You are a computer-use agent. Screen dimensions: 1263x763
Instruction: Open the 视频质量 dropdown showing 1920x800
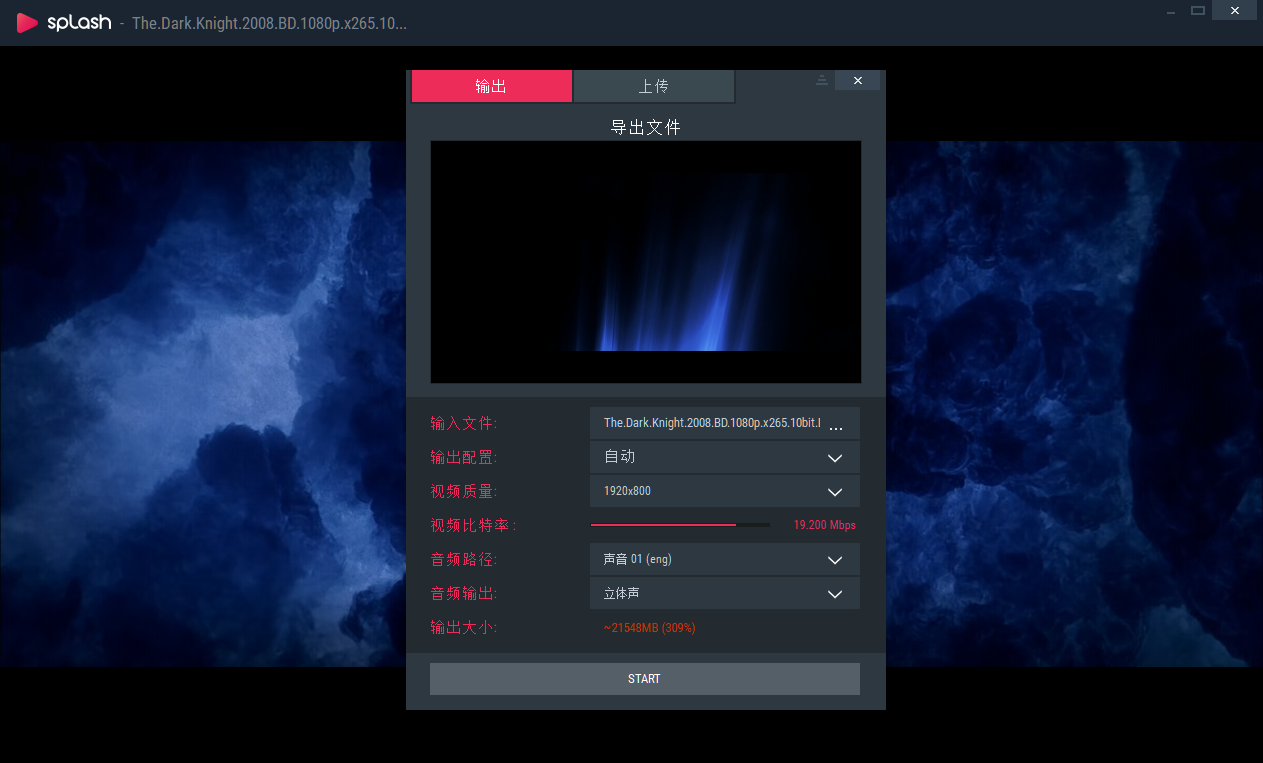725,491
